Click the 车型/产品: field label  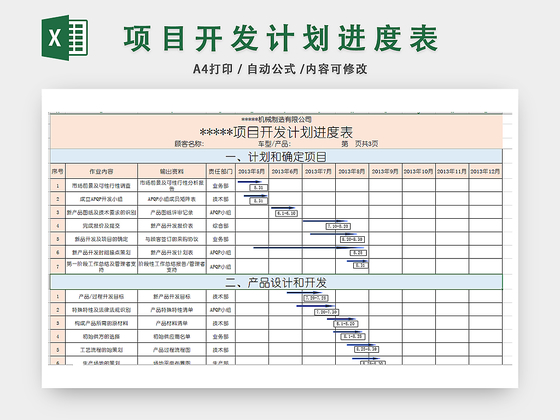(x=274, y=144)
